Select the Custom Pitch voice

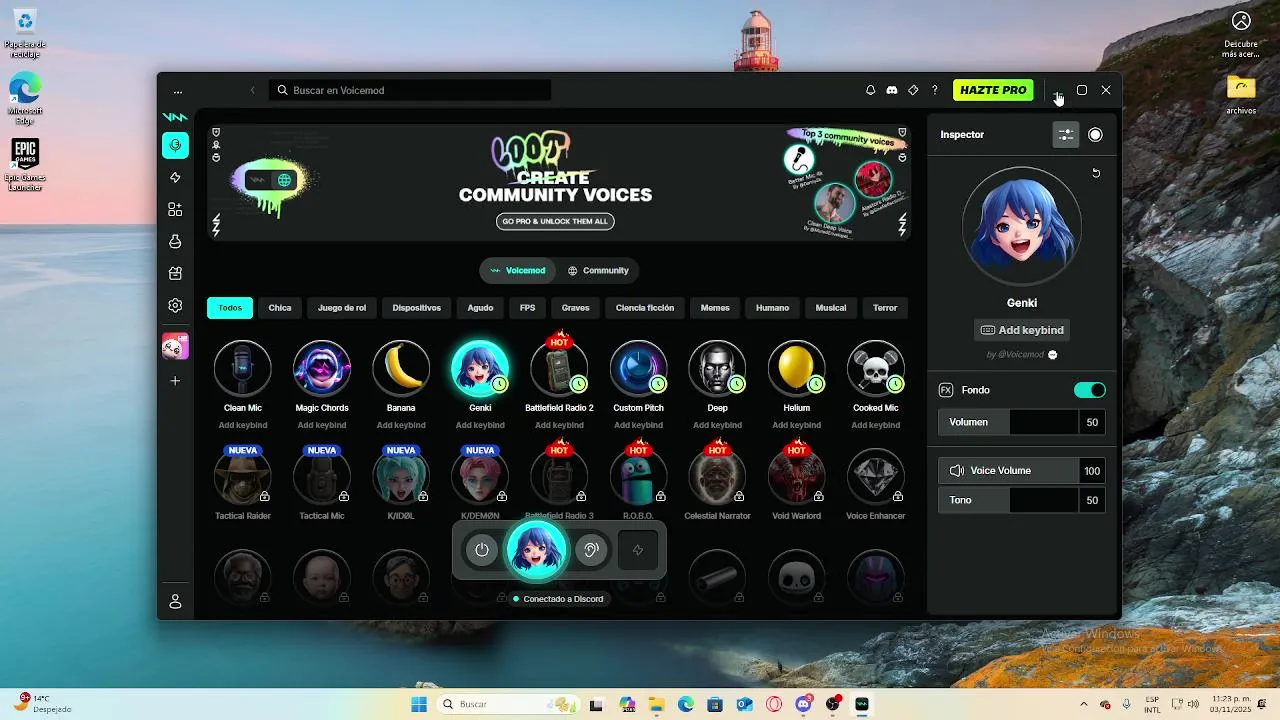click(638, 368)
